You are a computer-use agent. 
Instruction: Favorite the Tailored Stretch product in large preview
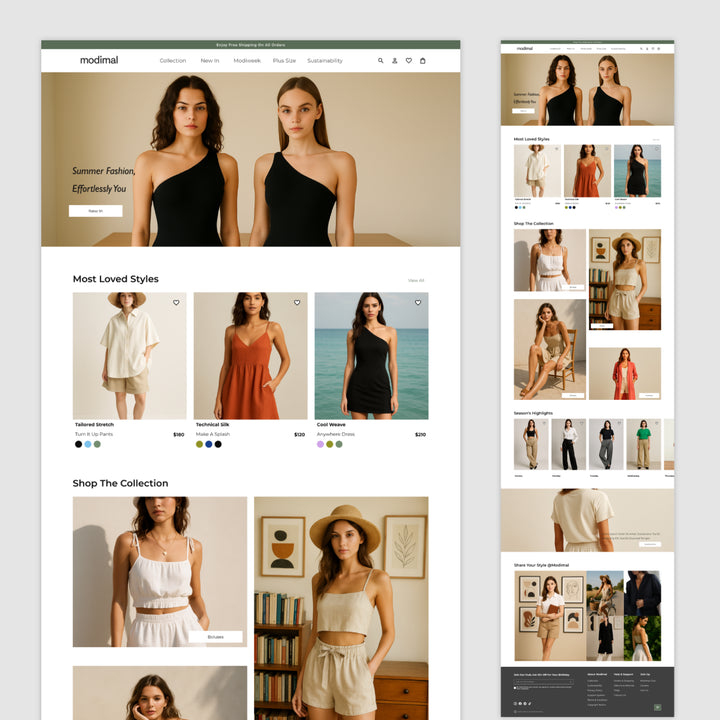pos(176,302)
